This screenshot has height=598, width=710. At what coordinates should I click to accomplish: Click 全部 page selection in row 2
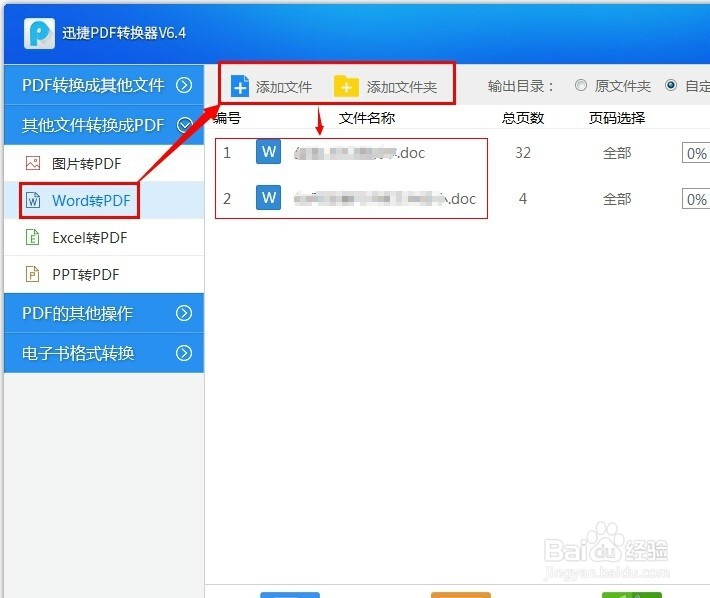pos(617,199)
